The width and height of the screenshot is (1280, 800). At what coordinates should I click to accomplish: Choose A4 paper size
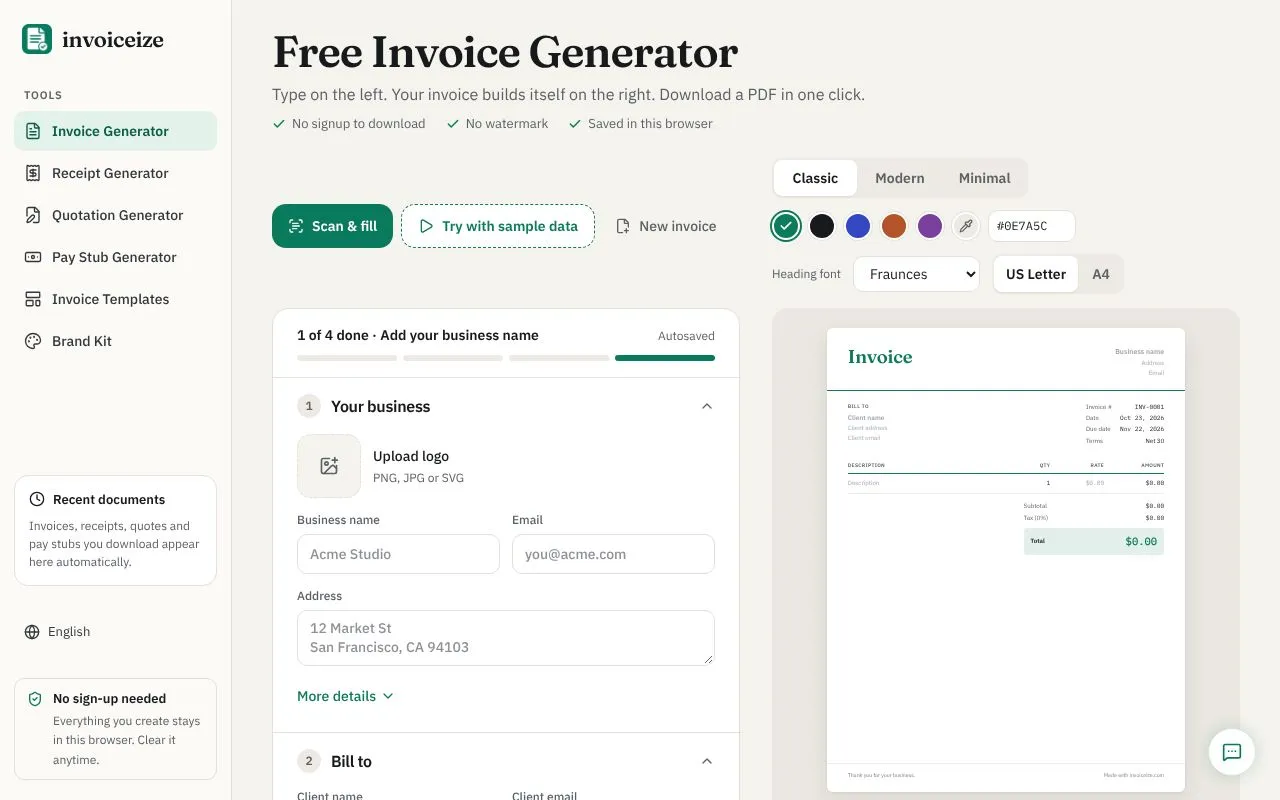pos(1101,274)
